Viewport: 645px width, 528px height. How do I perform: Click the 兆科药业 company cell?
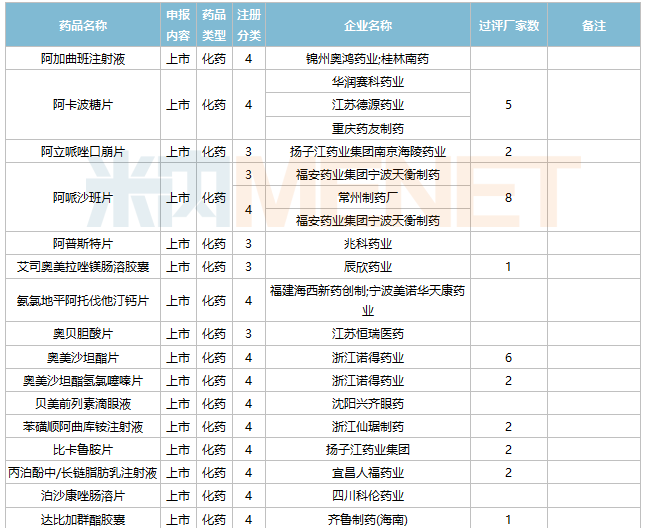pyautogui.click(x=368, y=243)
